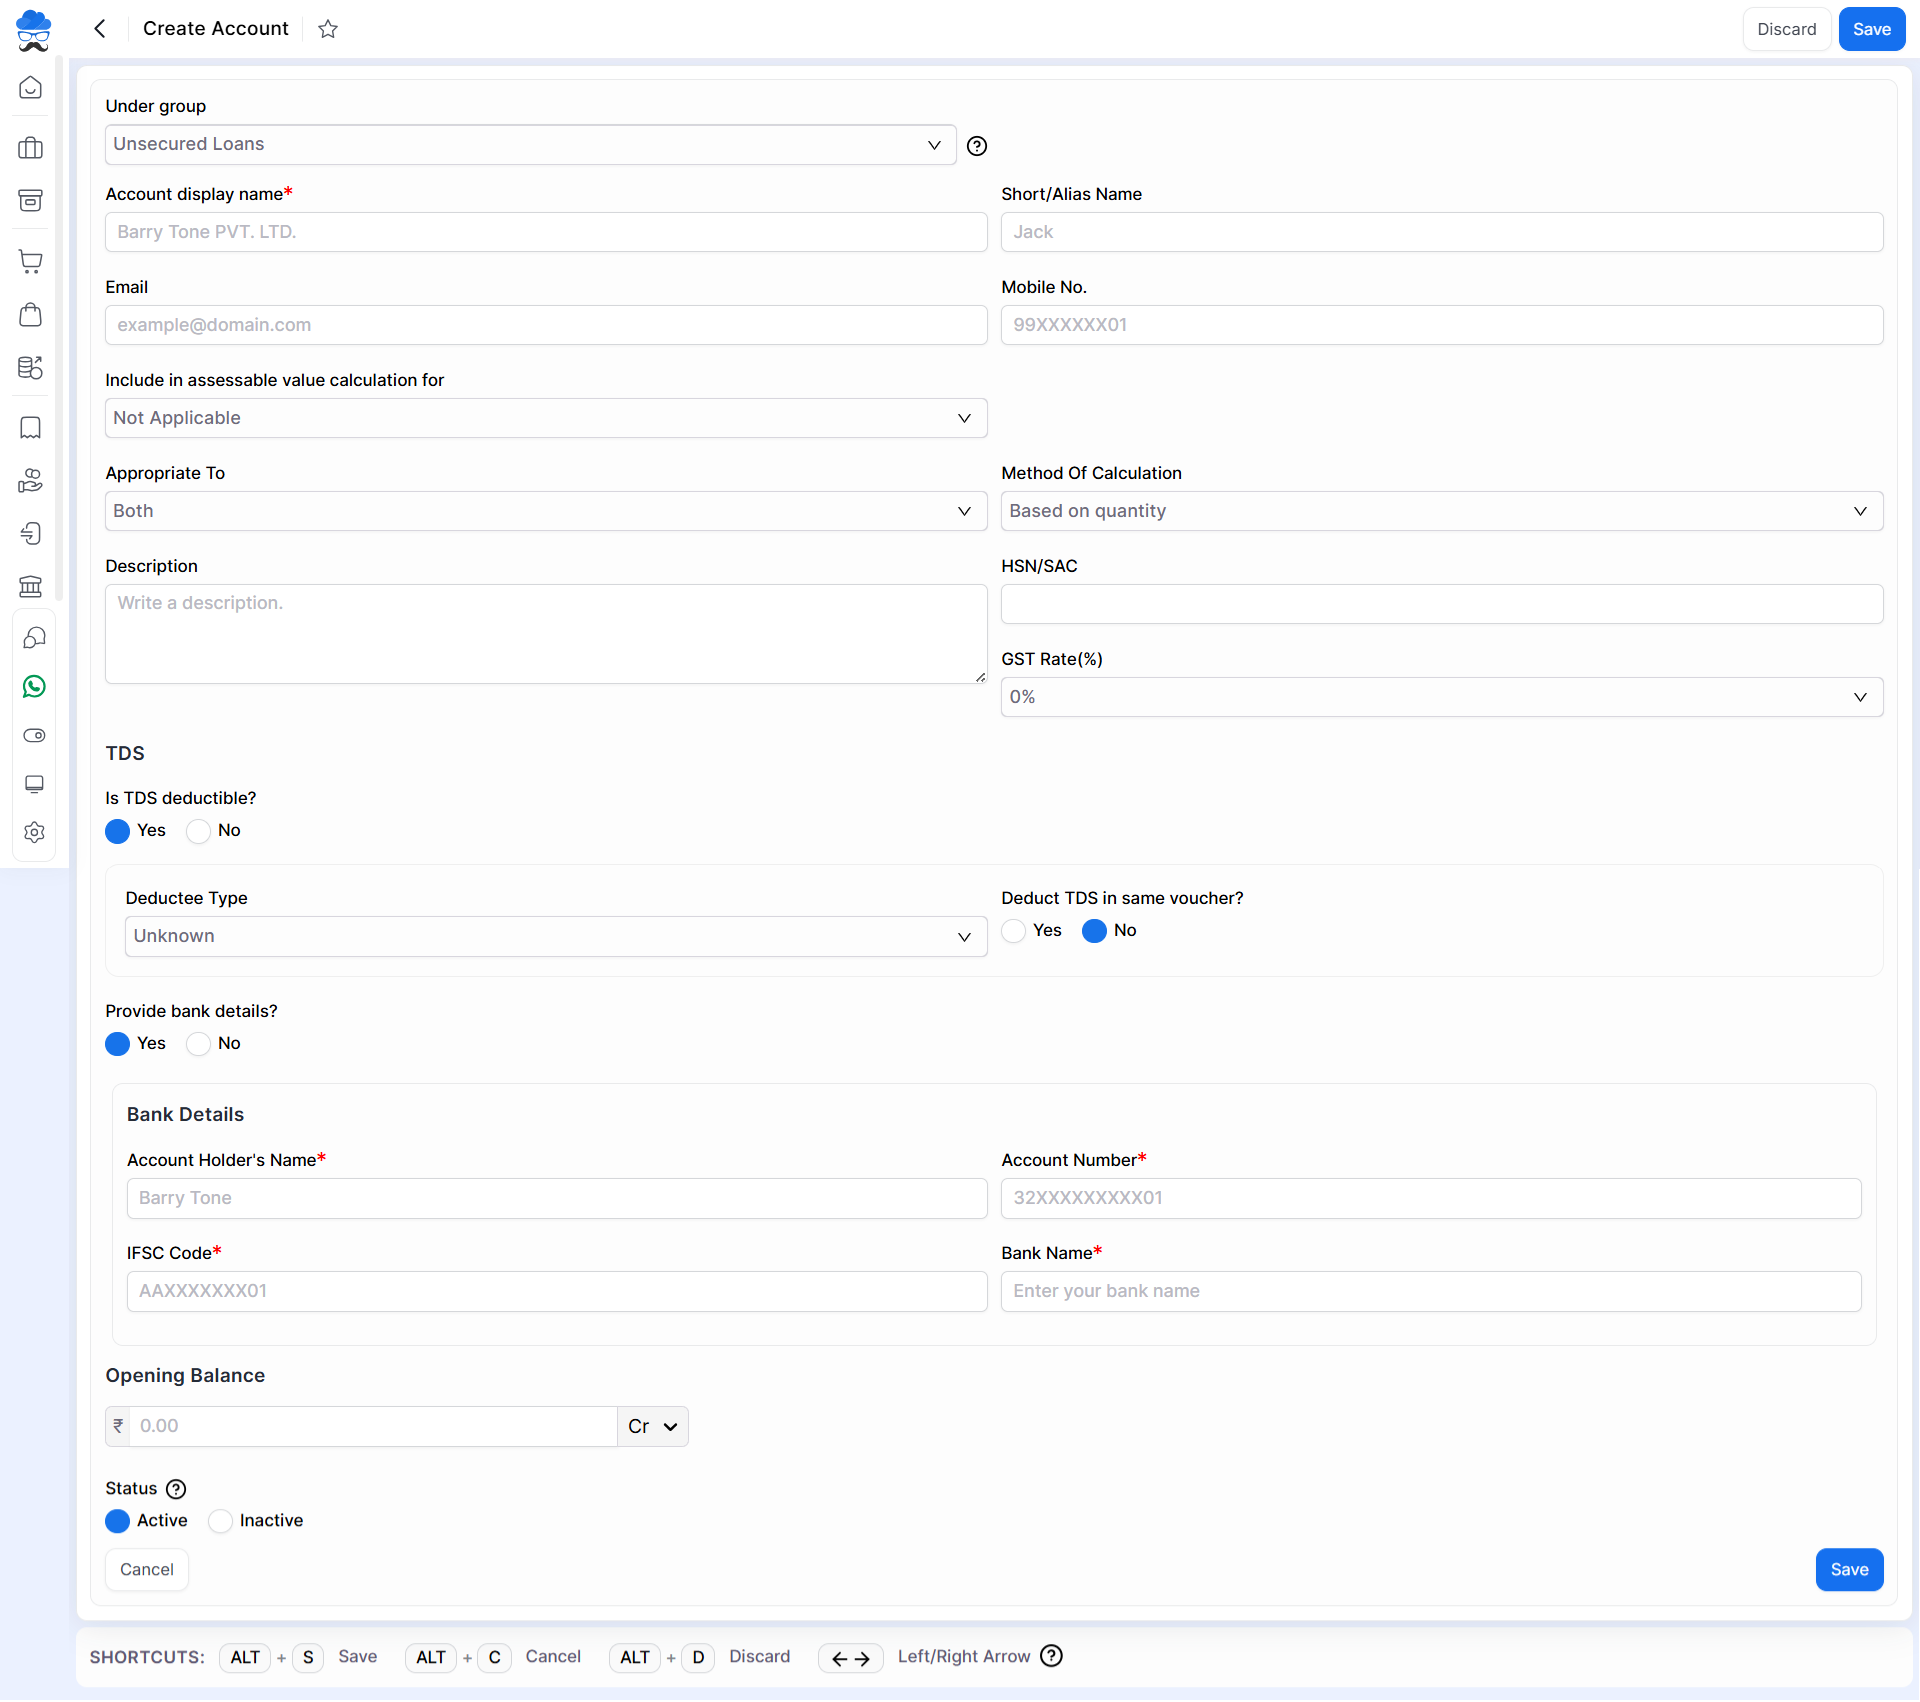
Task: Select Yes for Provide bank details
Action: [x=118, y=1044]
